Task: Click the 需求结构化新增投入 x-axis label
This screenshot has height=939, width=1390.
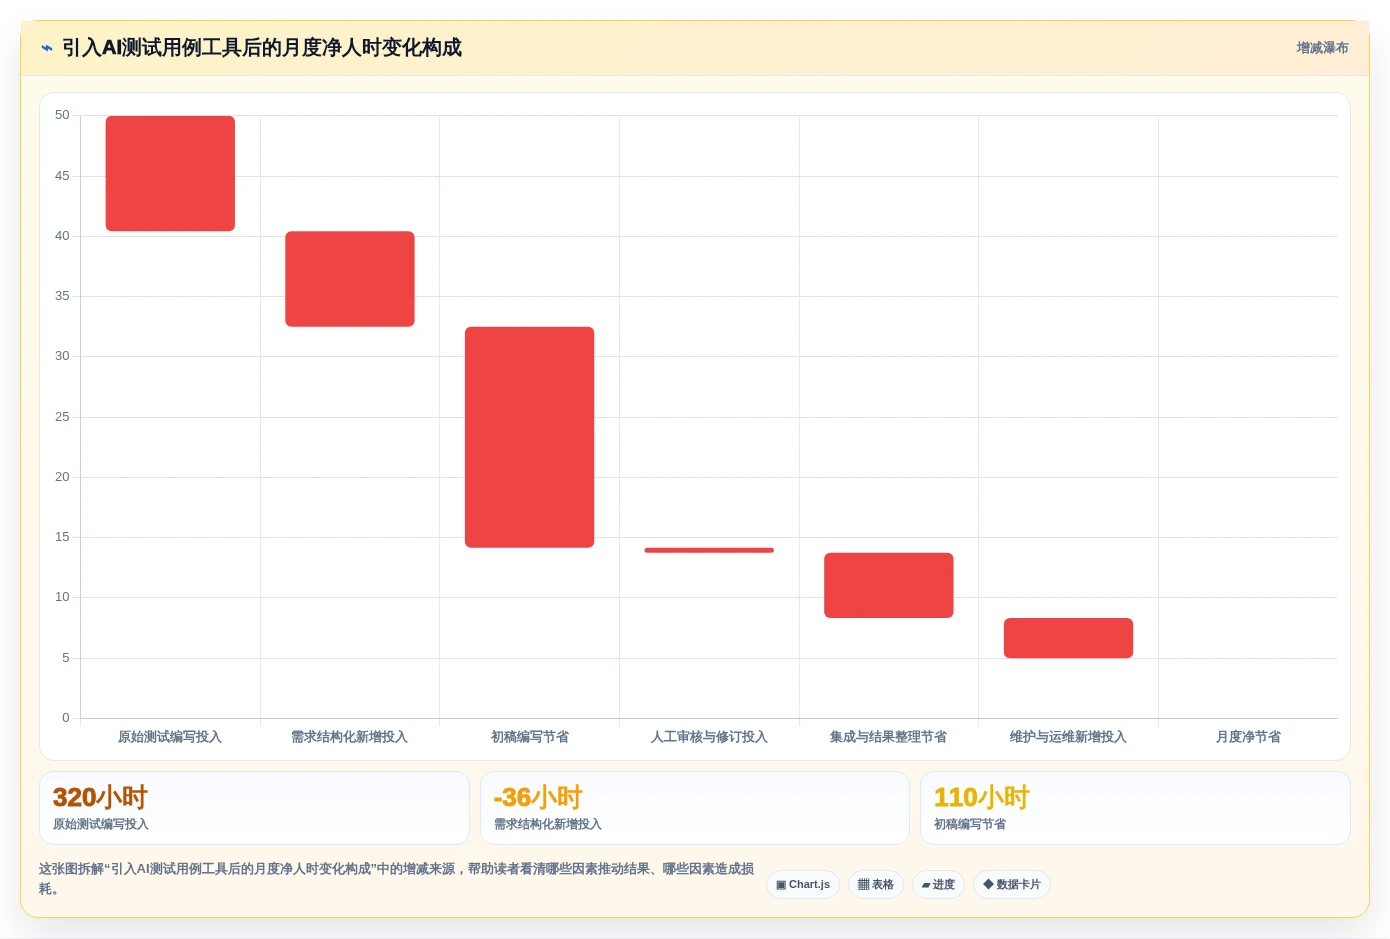Action: point(349,737)
